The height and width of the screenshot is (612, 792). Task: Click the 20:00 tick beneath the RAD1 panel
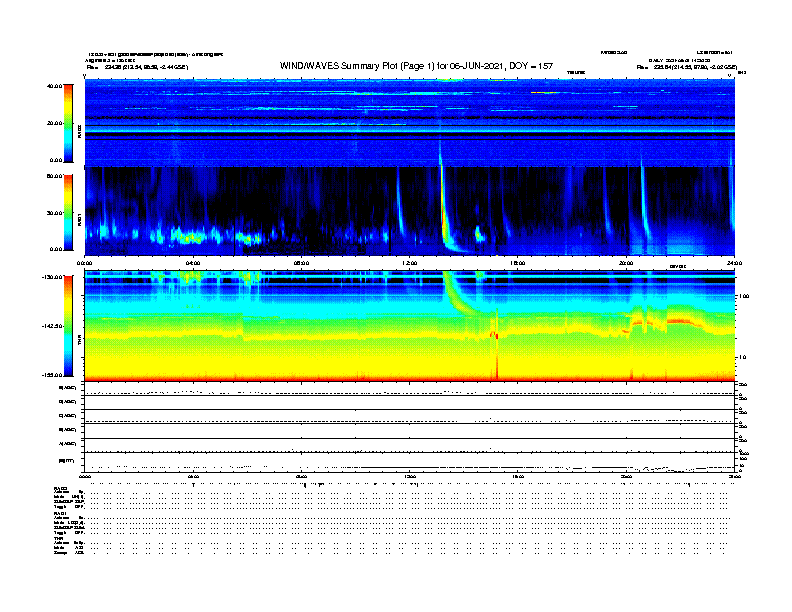626,263
